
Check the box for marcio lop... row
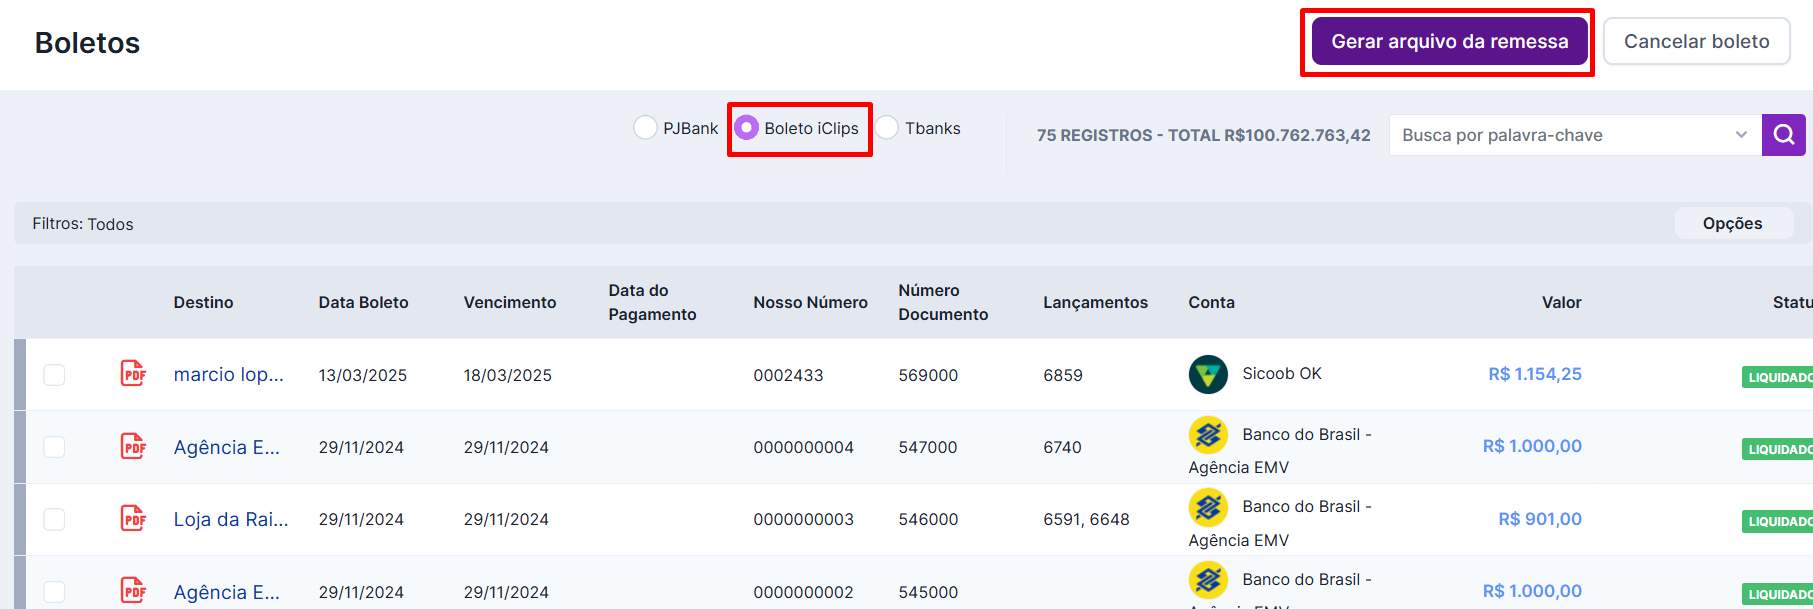pyautogui.click(x=54, y=374)
